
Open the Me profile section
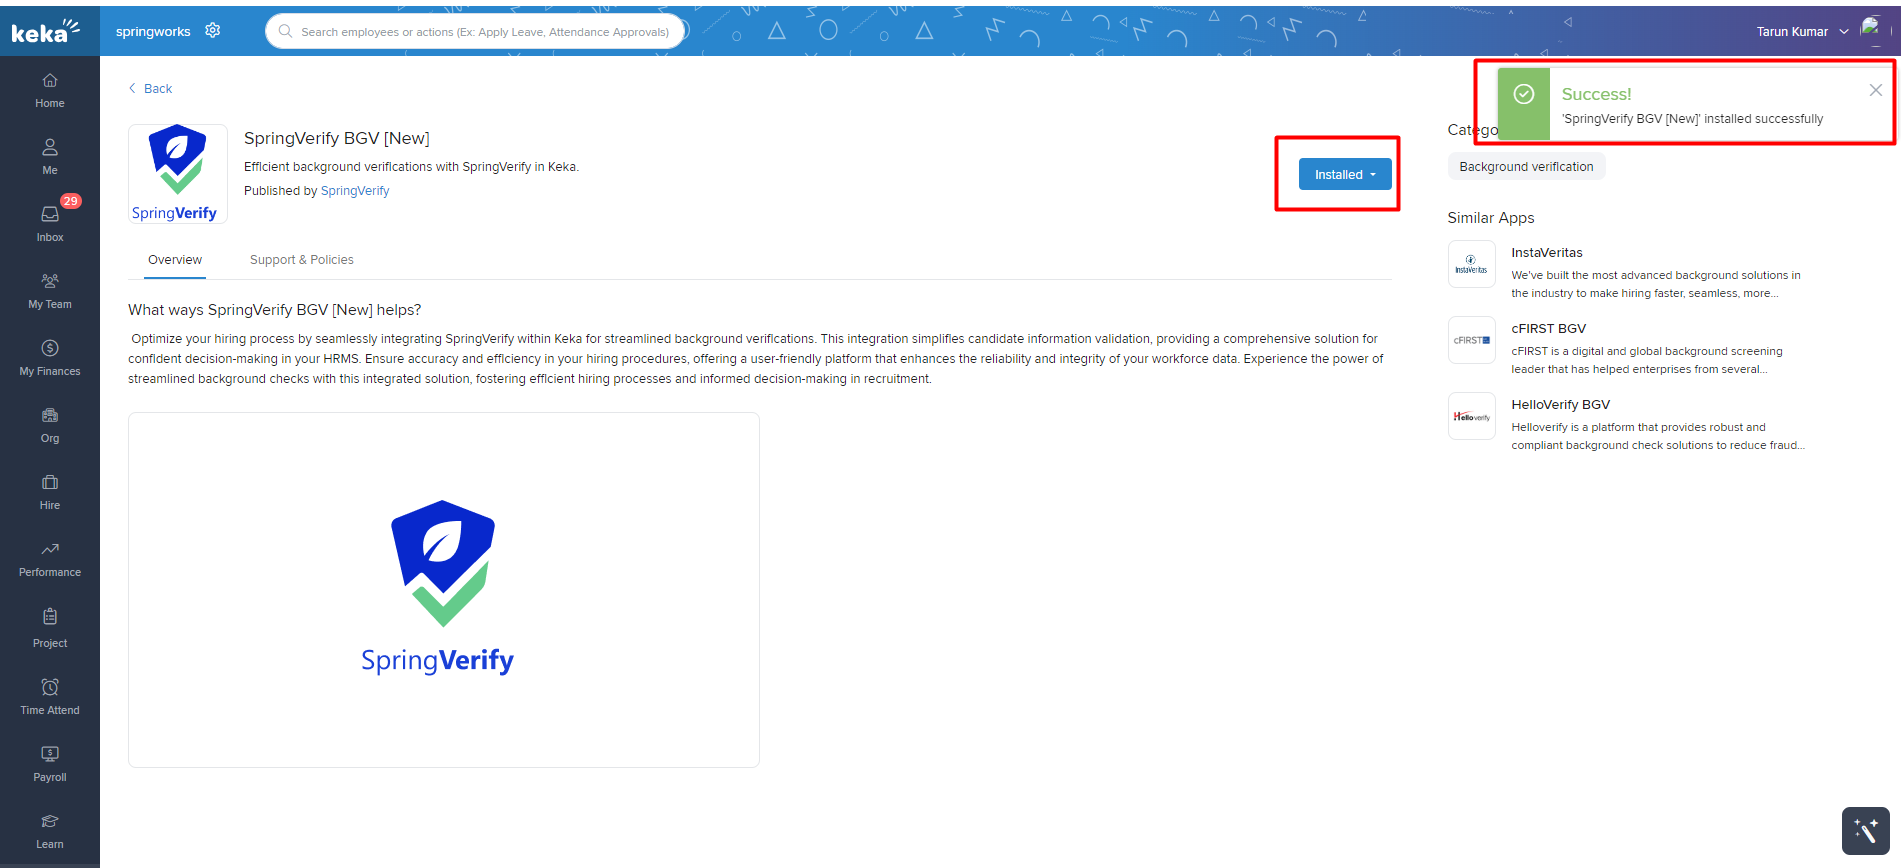tap(50, 157)
